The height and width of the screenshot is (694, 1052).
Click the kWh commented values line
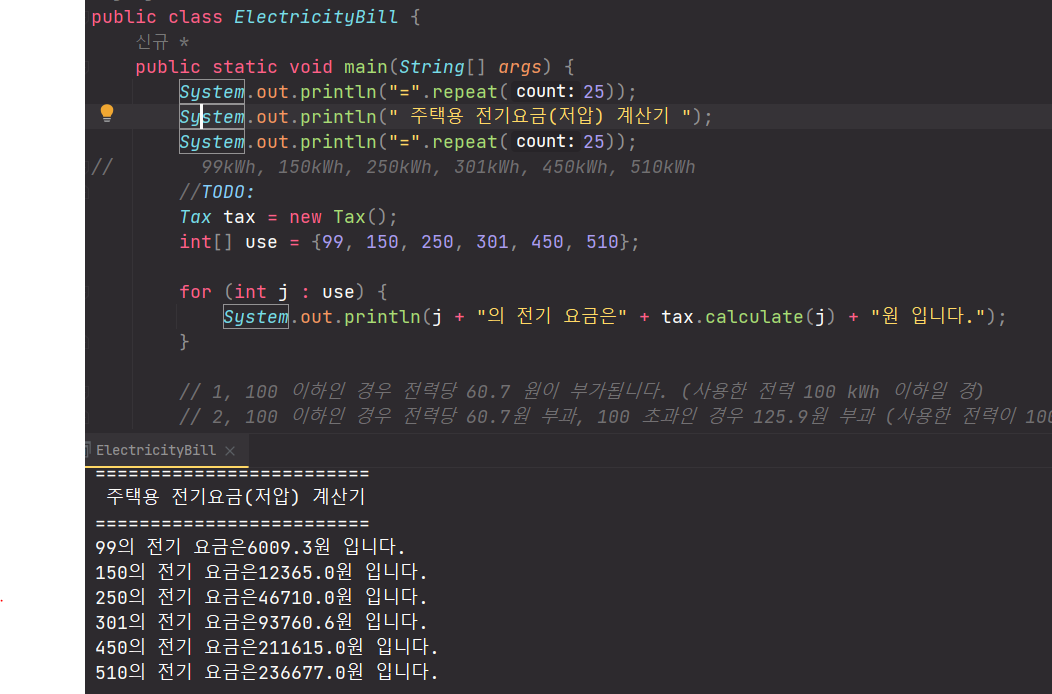coord(448,167)
